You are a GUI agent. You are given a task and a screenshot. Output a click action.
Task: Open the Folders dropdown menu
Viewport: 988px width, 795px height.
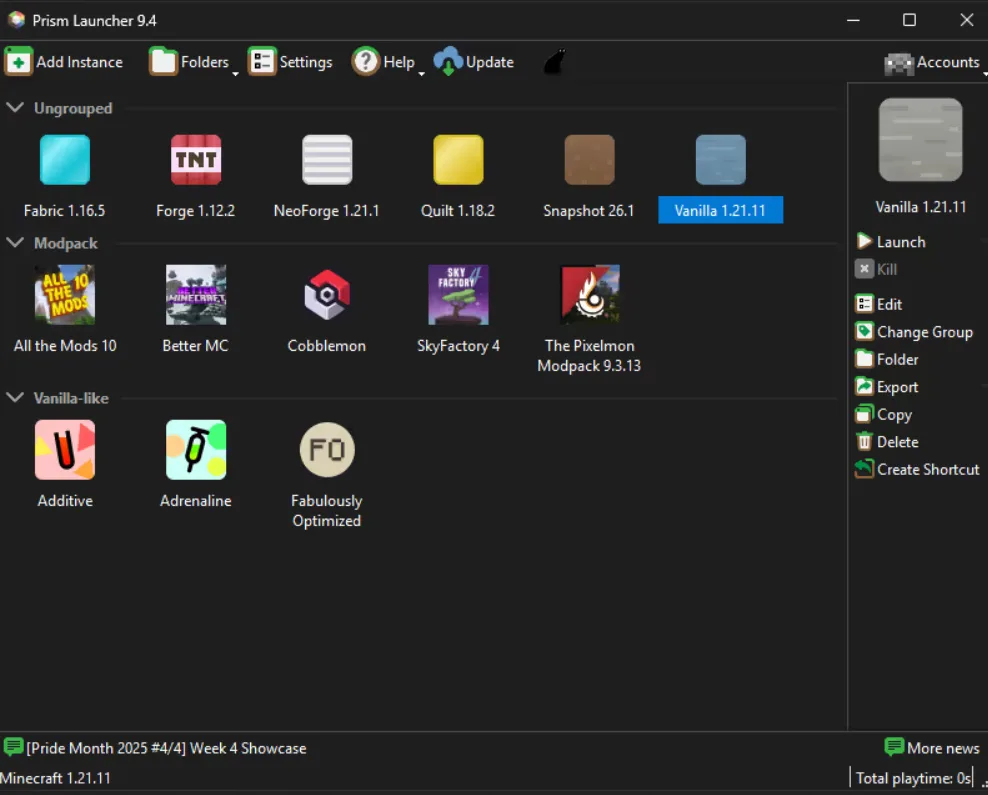tap(193, 62)
